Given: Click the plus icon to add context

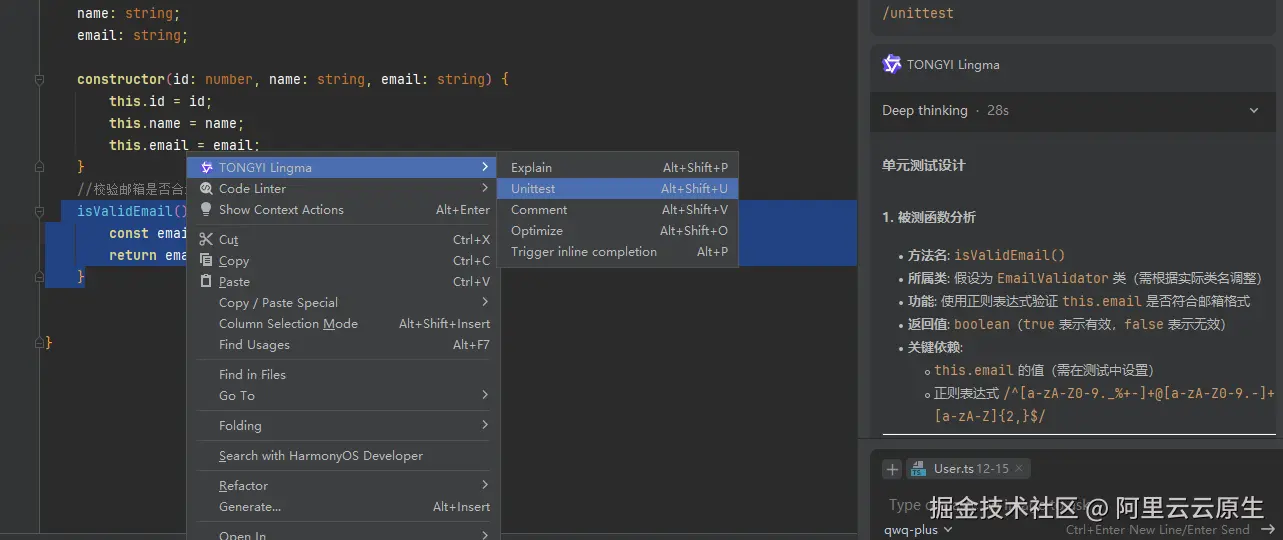Looking at the screenshot, I should coord(892,469).
